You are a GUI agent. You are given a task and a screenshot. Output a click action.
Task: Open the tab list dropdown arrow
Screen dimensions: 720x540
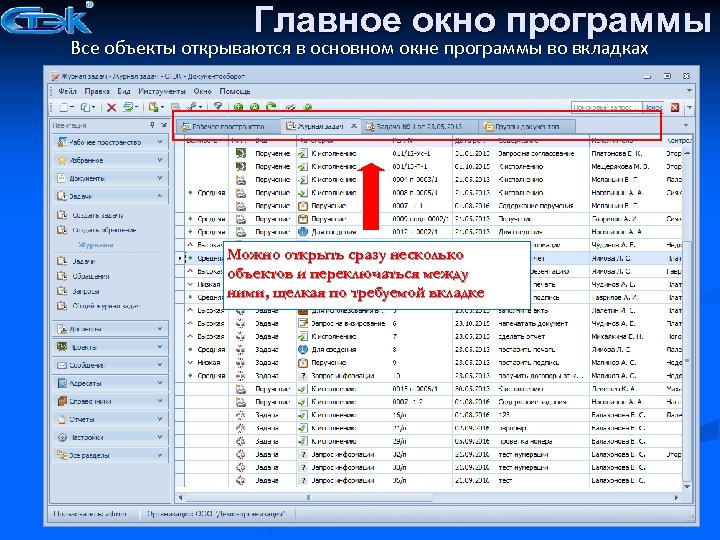click(x=686, y=125)
